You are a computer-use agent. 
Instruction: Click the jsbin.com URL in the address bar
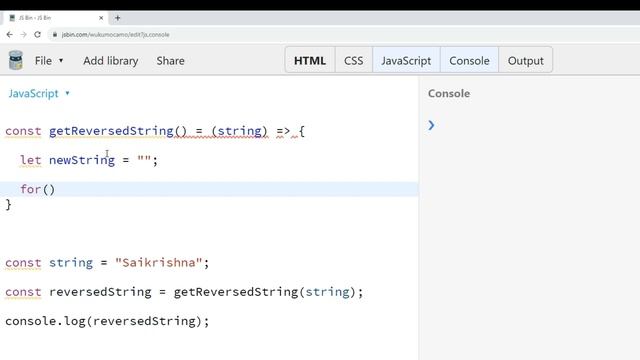pos(116,35)
